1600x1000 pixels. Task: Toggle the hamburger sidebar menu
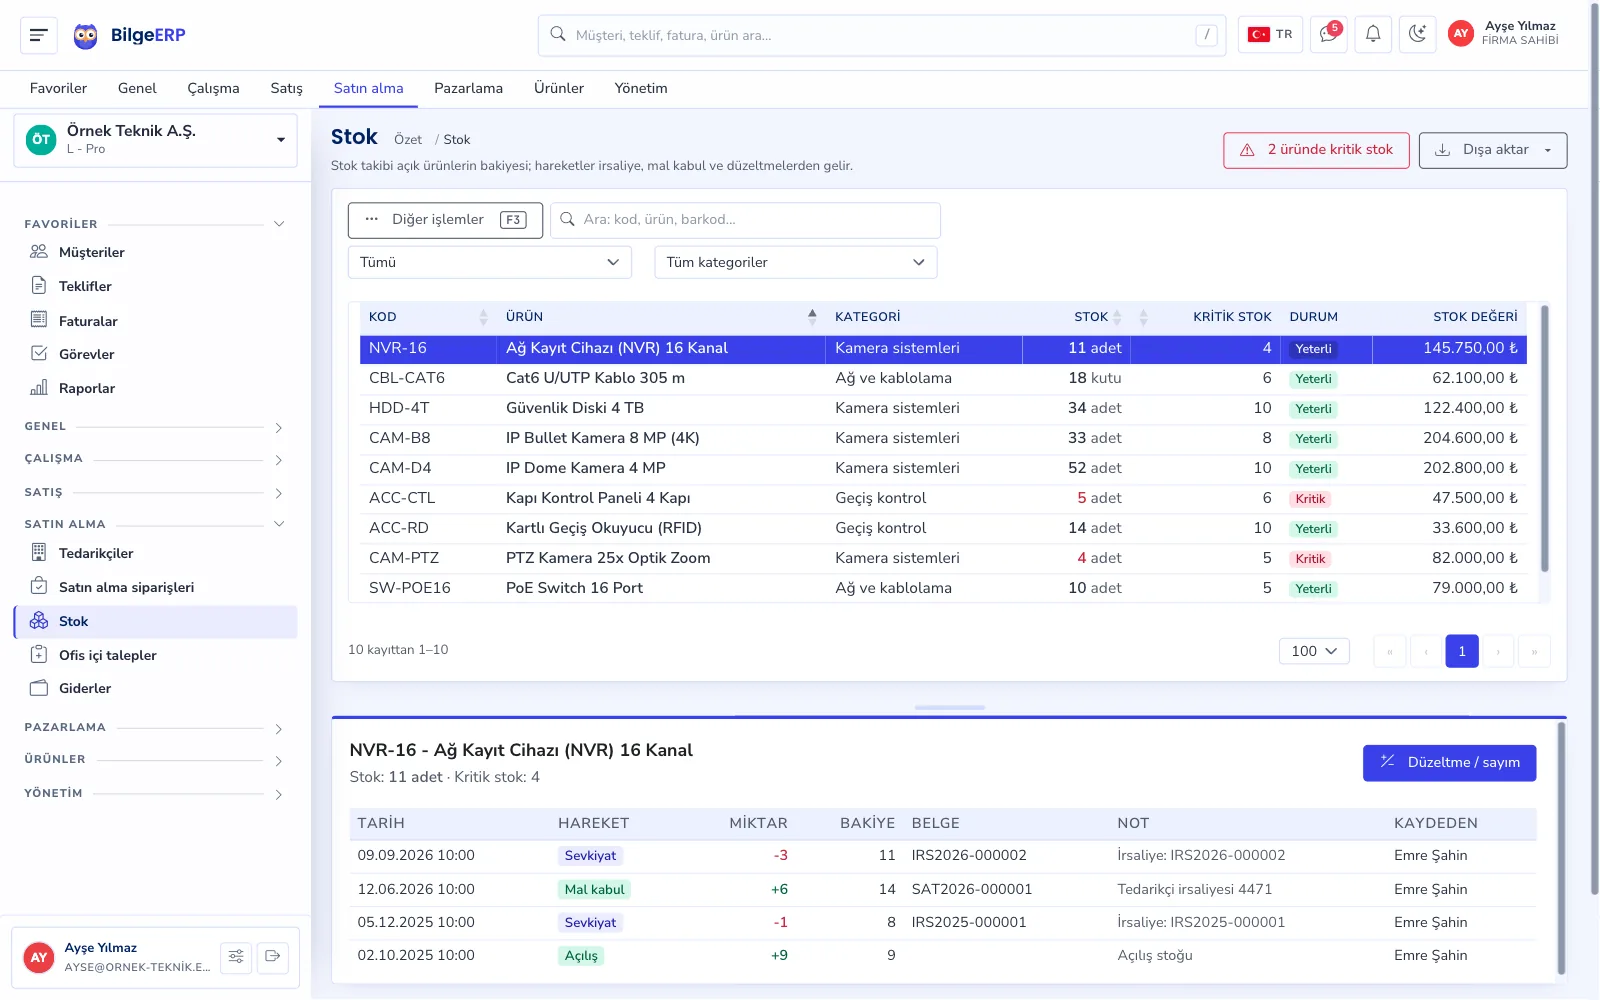(x=39, y=35)
